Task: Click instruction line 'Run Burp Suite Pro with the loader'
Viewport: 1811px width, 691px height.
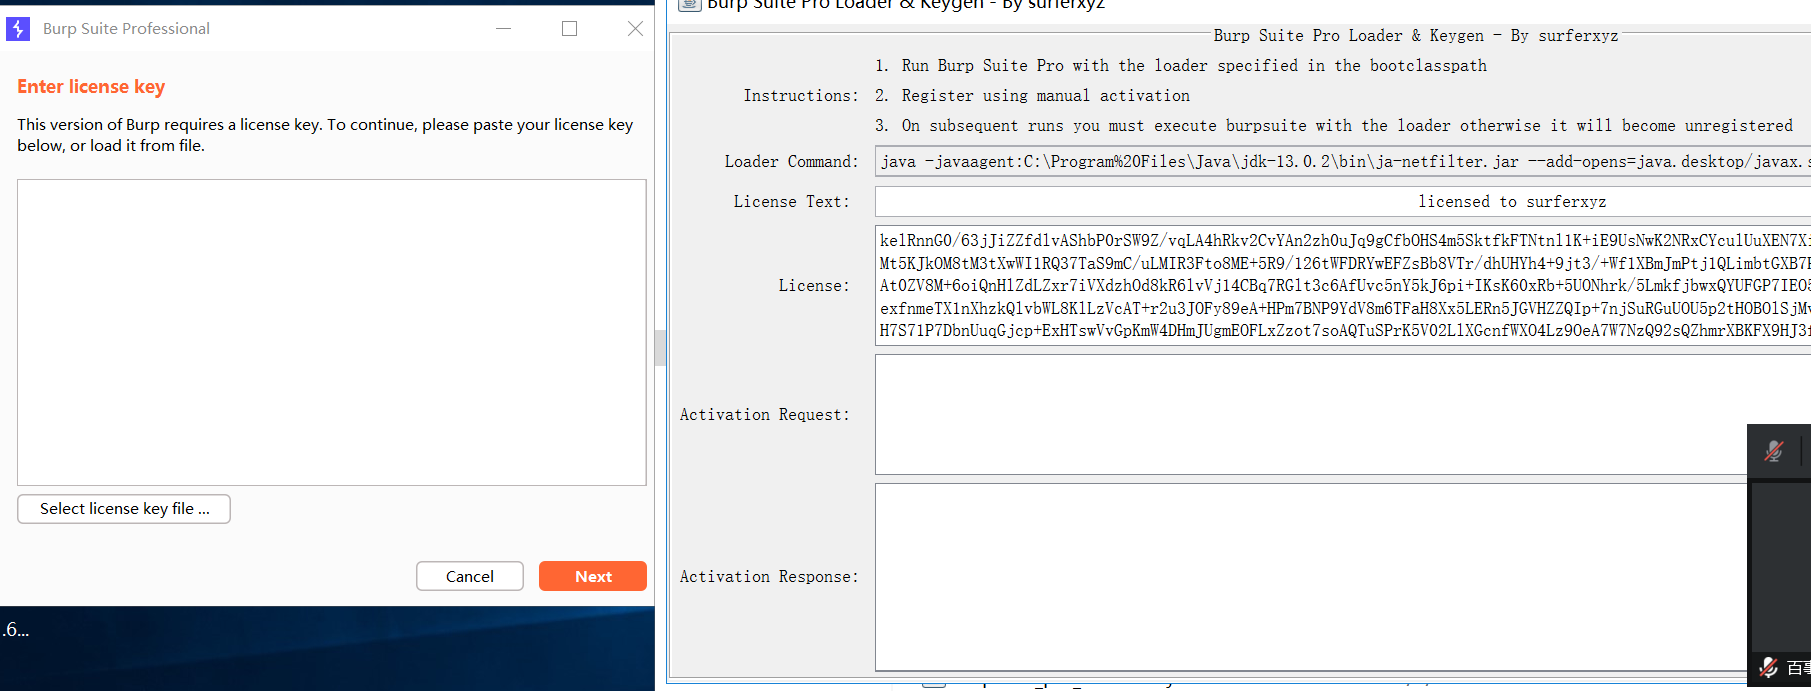Action: (x=1181, y=66)
